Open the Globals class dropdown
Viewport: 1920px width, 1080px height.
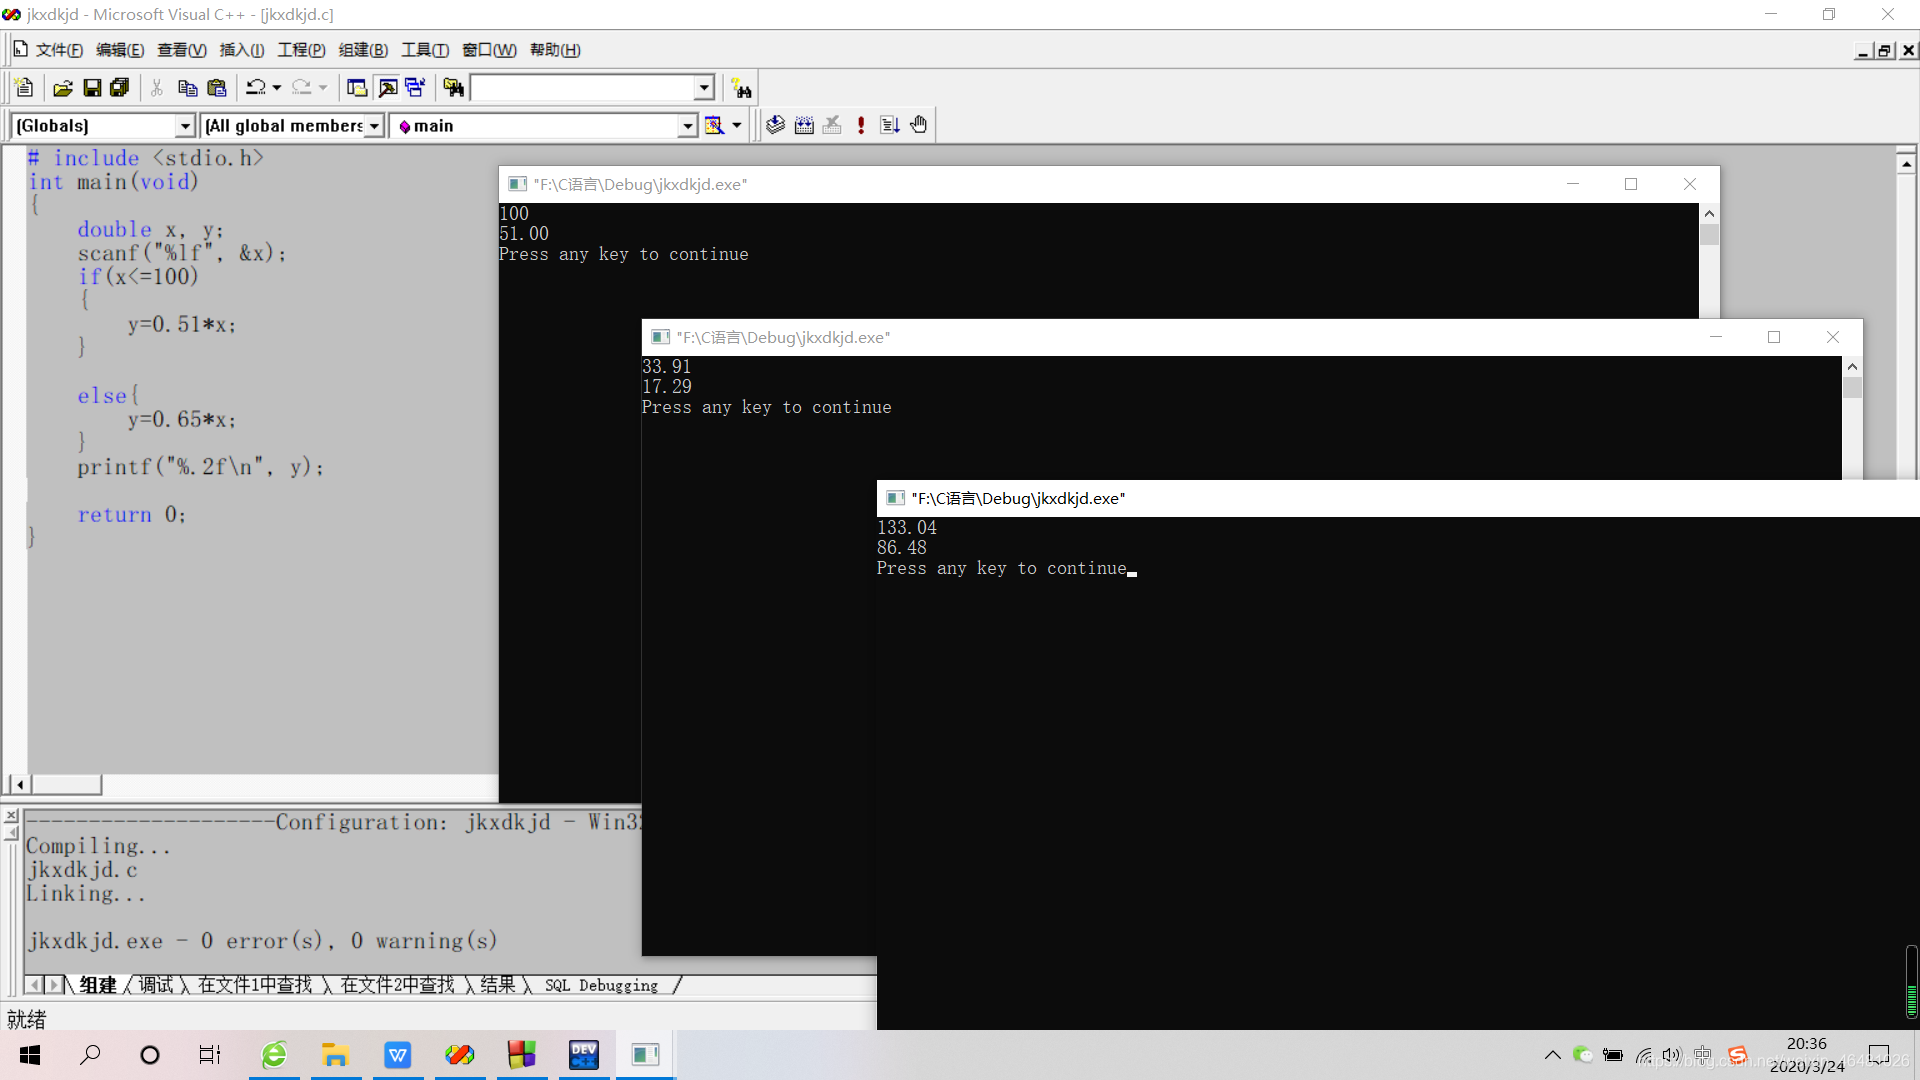185,126
